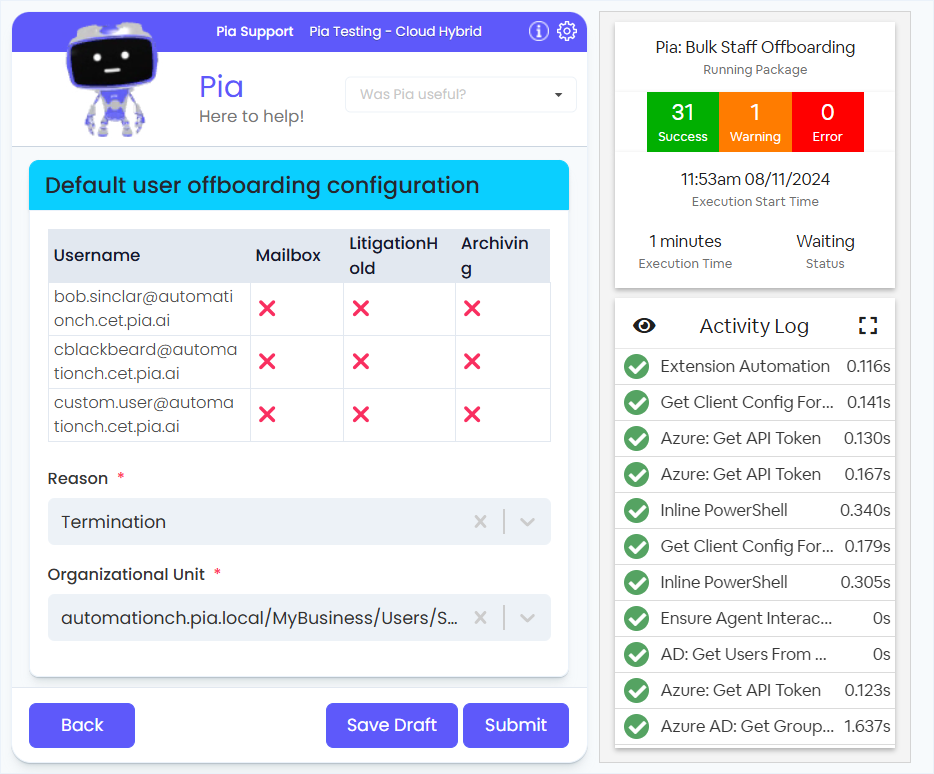Open the "Was Pia useful?" dropdown
This screenshot has width=934, height=774.
(x=460, y=94)
